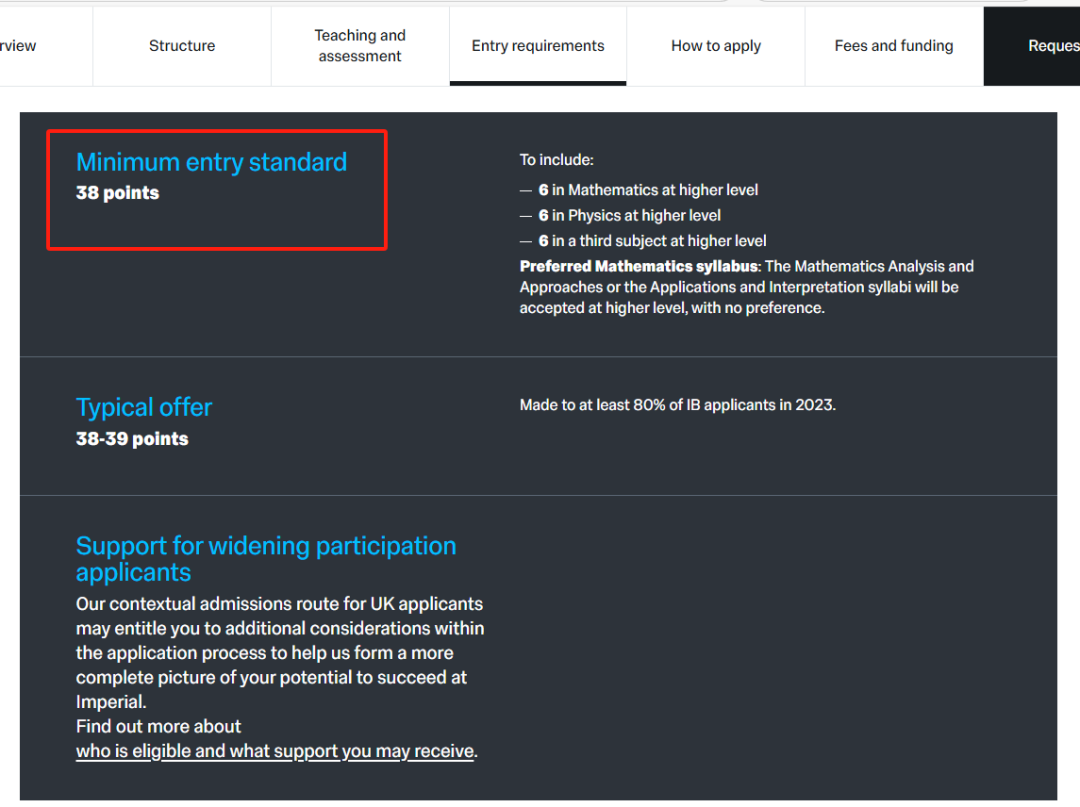Viewport: 1080px width, 807px height.
Task: Click the 6 in Mathematics requirement
Action: (648, 190)
